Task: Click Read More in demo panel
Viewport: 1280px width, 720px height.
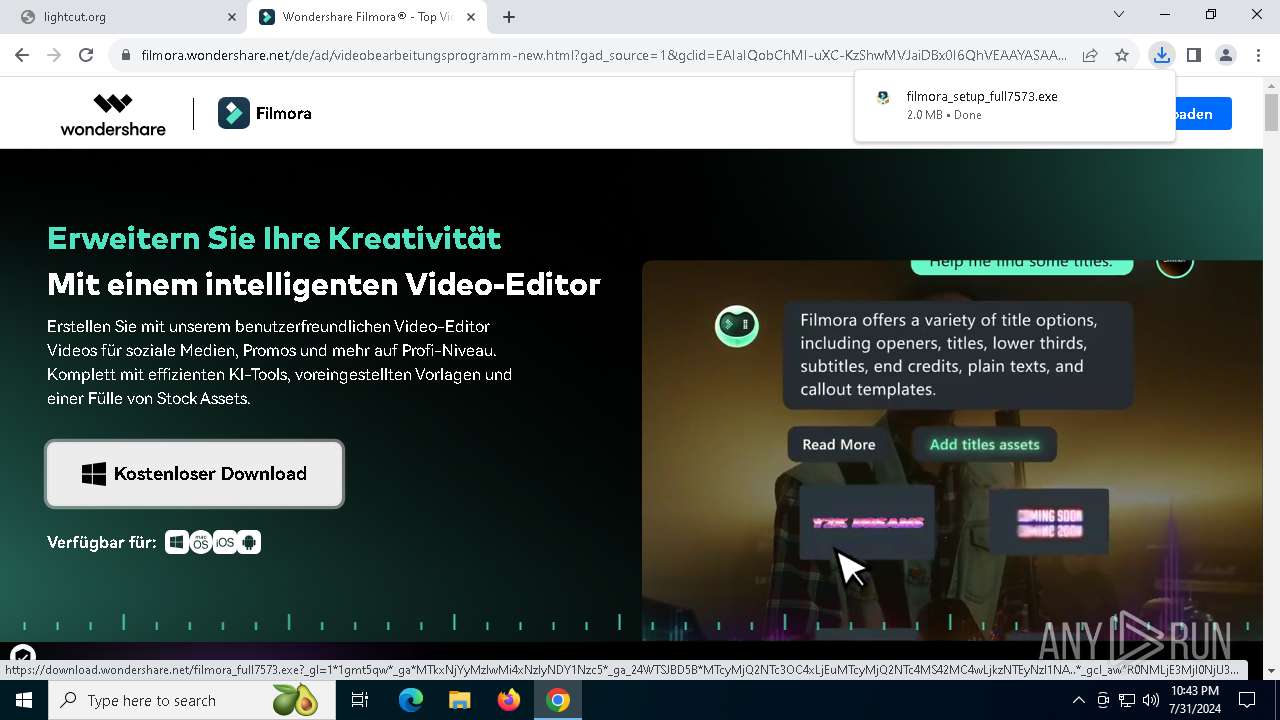Action: click(838, 445)
